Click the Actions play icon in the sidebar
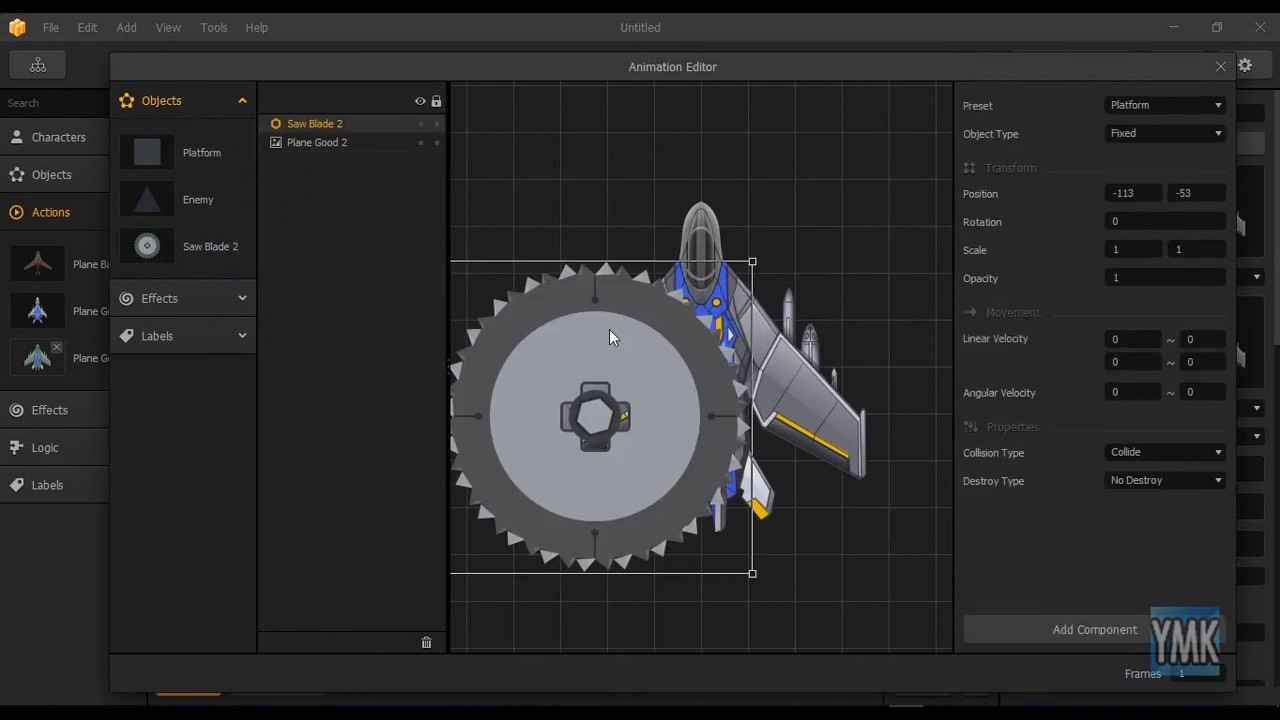Viewport: 1280px width, 720px height. 17,212
